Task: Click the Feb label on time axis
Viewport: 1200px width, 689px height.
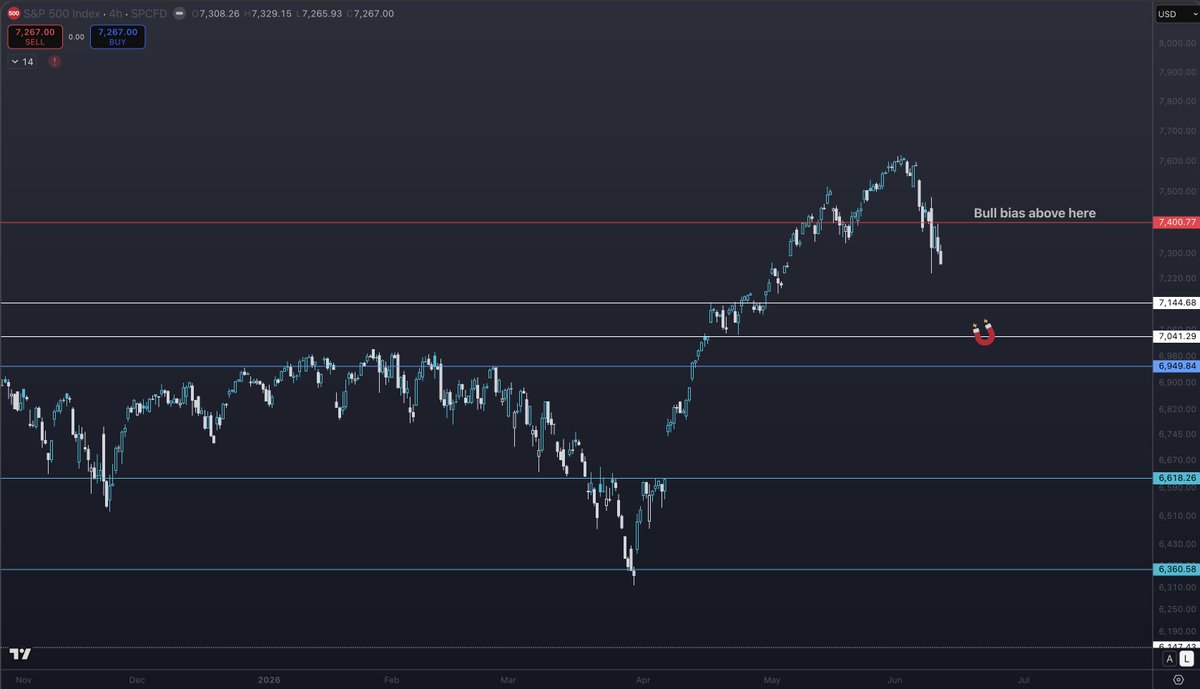Action: point(391,679)
